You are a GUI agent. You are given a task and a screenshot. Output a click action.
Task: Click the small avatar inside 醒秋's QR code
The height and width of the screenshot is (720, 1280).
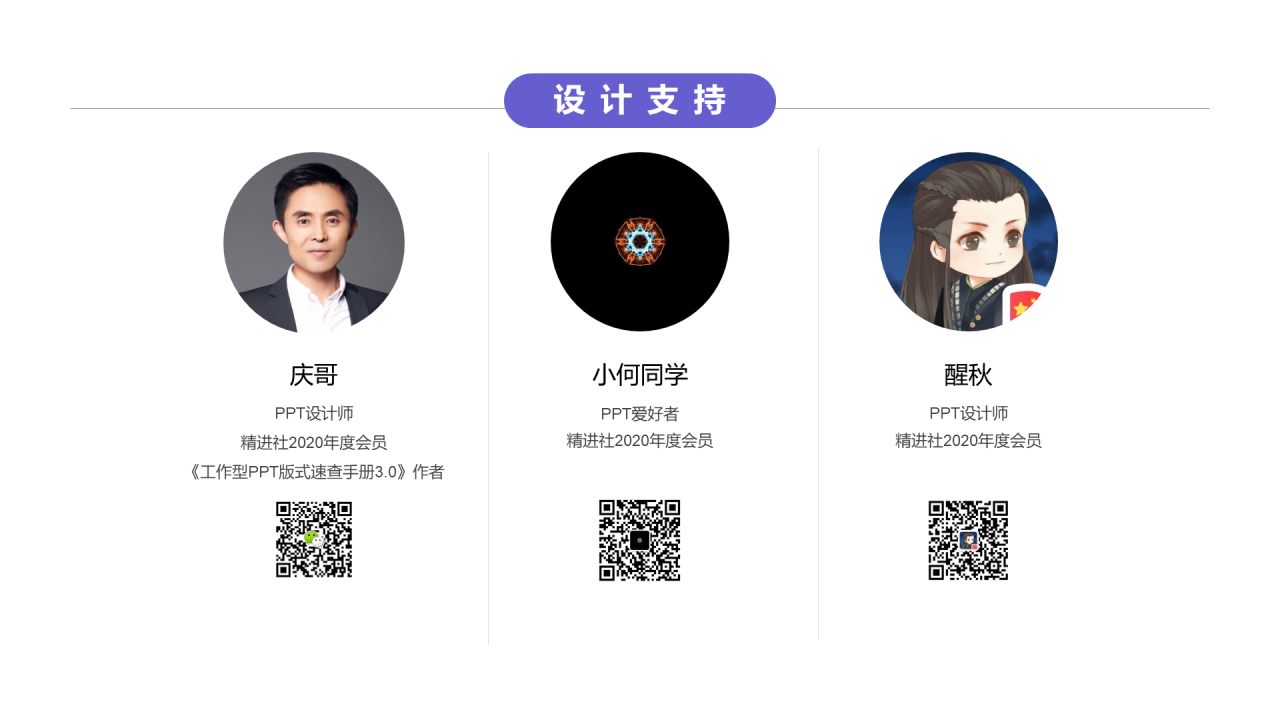click(968, 540)
